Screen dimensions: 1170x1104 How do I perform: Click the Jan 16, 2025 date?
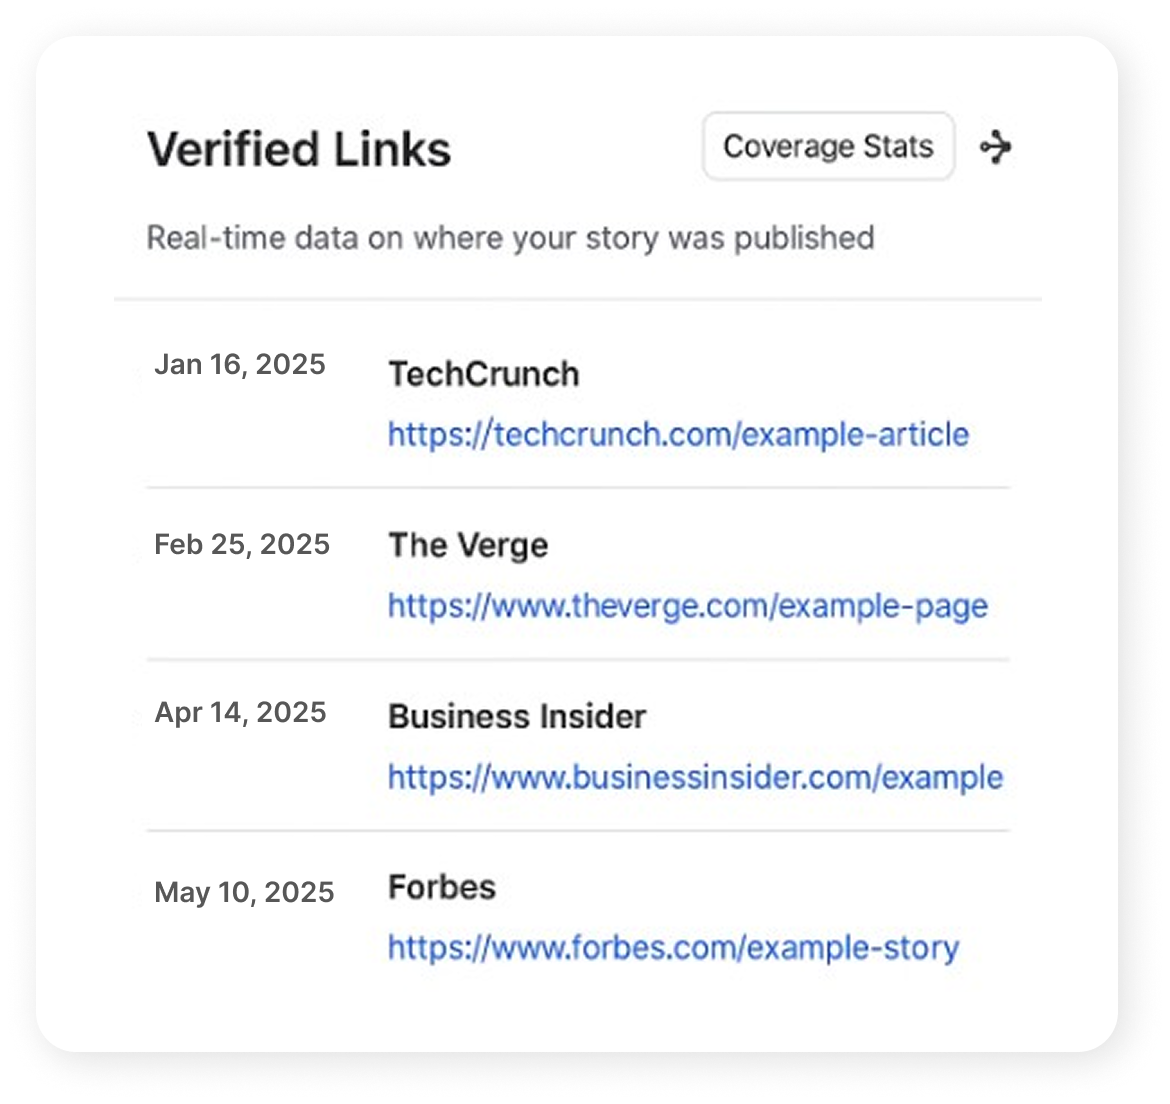(240, 365)
